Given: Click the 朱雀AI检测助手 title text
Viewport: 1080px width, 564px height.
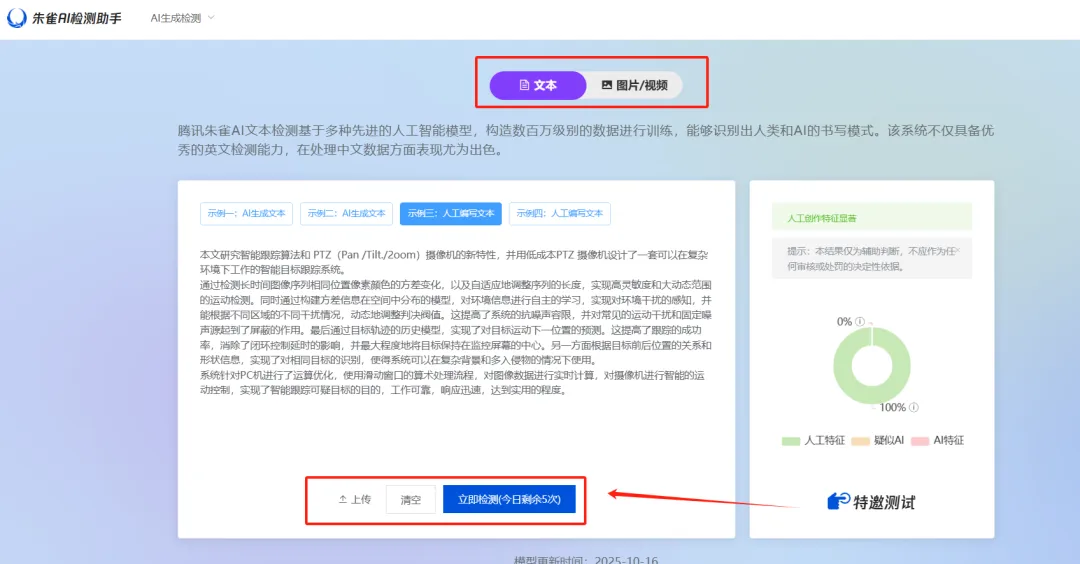Looking at the screenshot, I should pyautogui.click(x=76, y=19).
